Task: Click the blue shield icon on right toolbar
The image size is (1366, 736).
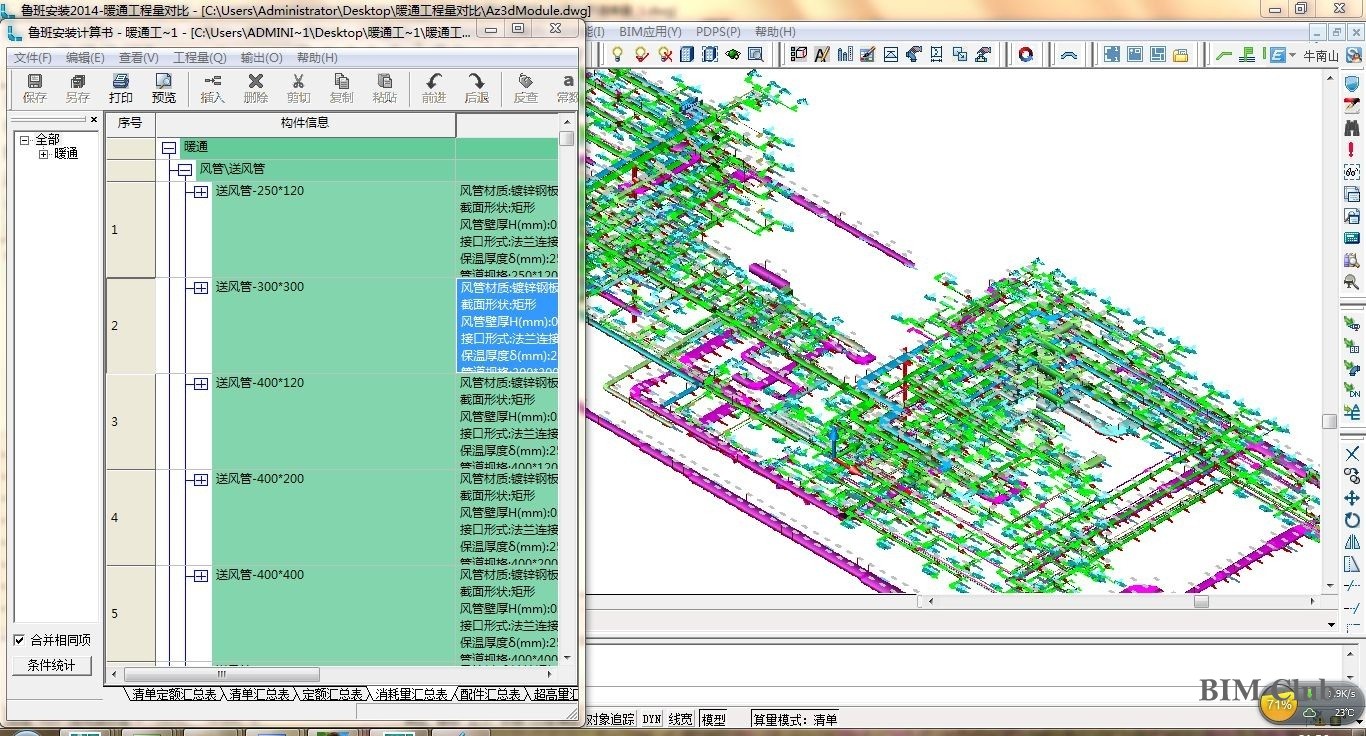Action: coord(1352,84)
